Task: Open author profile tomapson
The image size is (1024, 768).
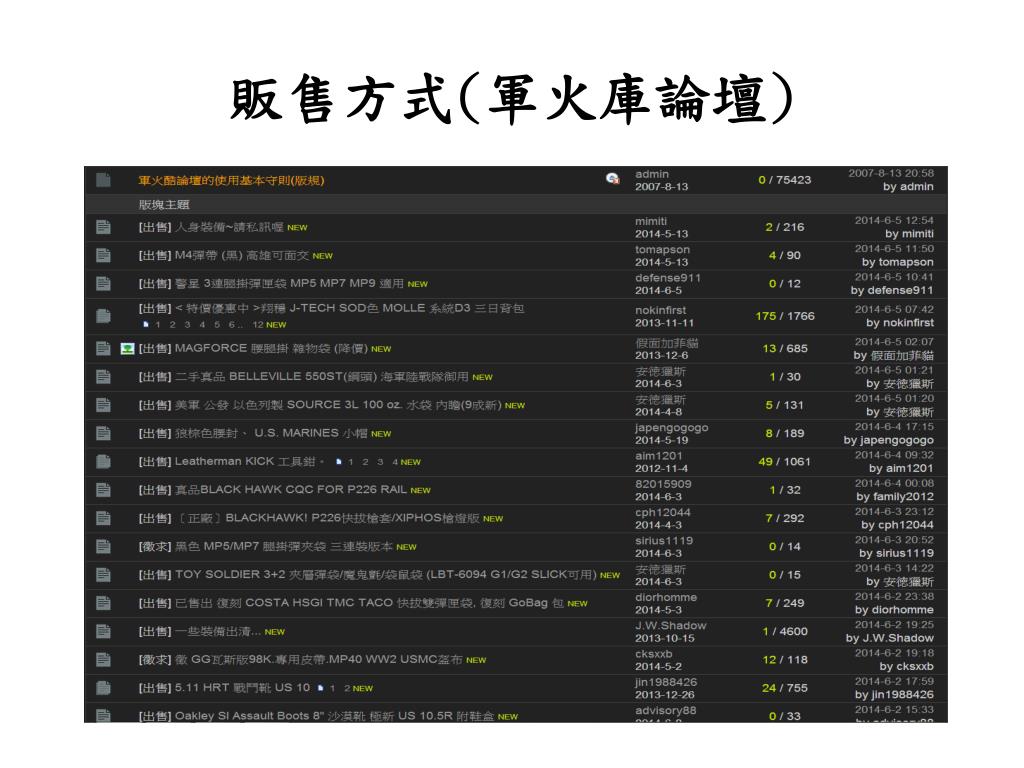Action: [662, 249]
